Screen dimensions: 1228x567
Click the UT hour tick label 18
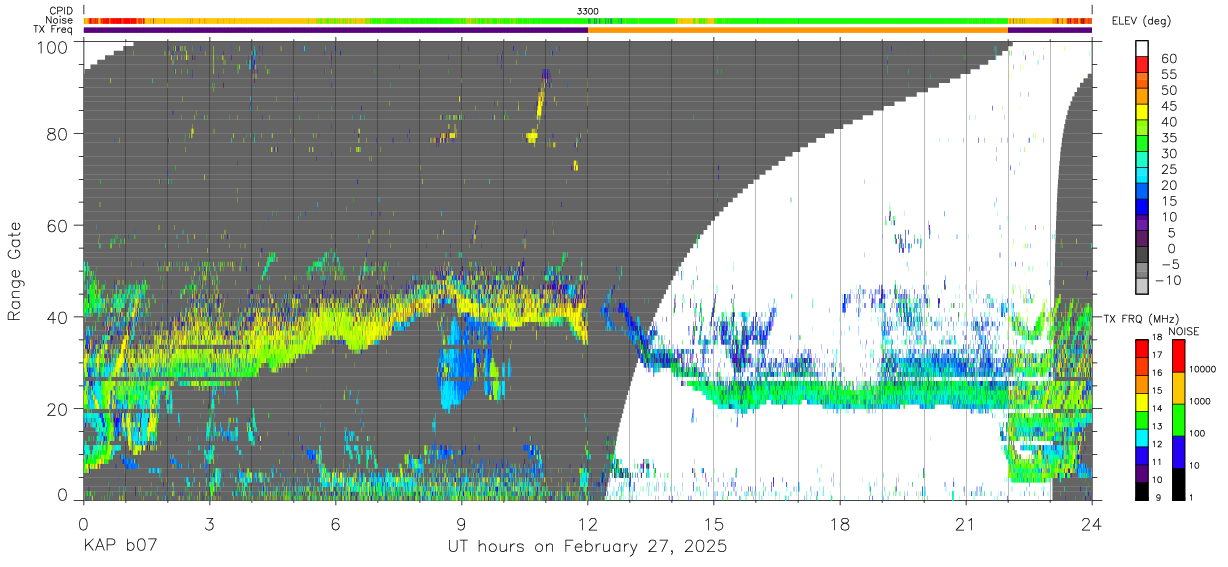[840, 524]
